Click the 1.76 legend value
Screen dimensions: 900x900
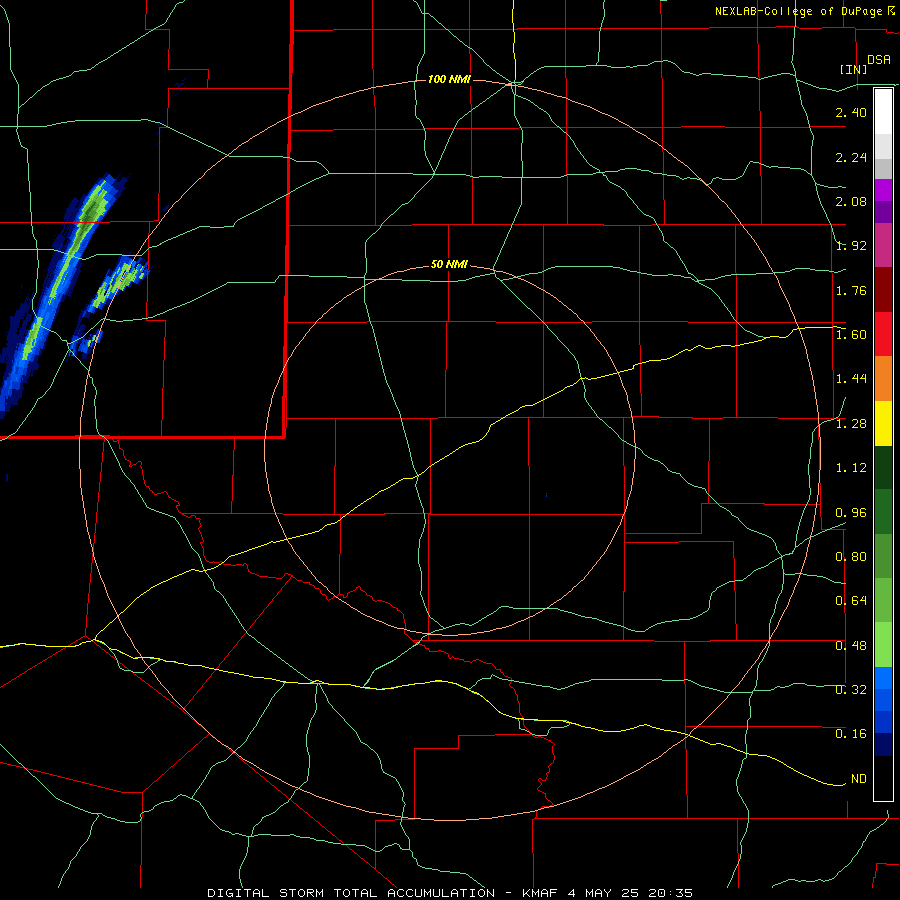[851, 291]
